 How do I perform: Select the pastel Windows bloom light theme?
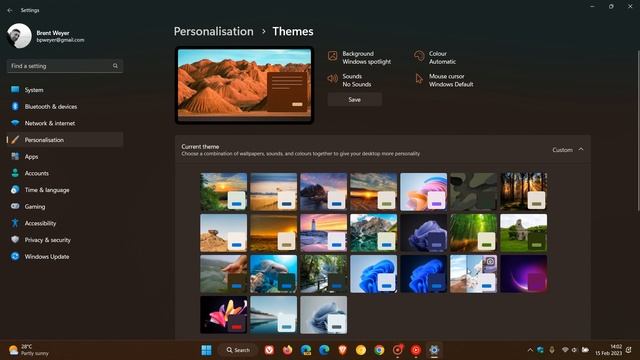point(424,191)
